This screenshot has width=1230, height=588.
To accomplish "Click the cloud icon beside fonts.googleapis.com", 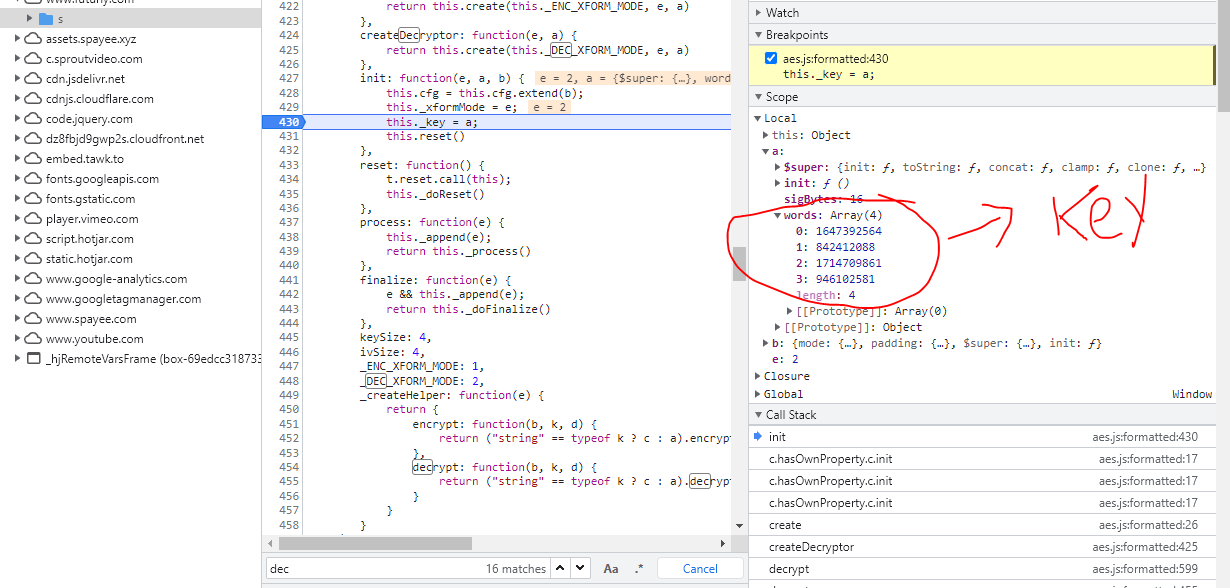I will click(34, 179).
